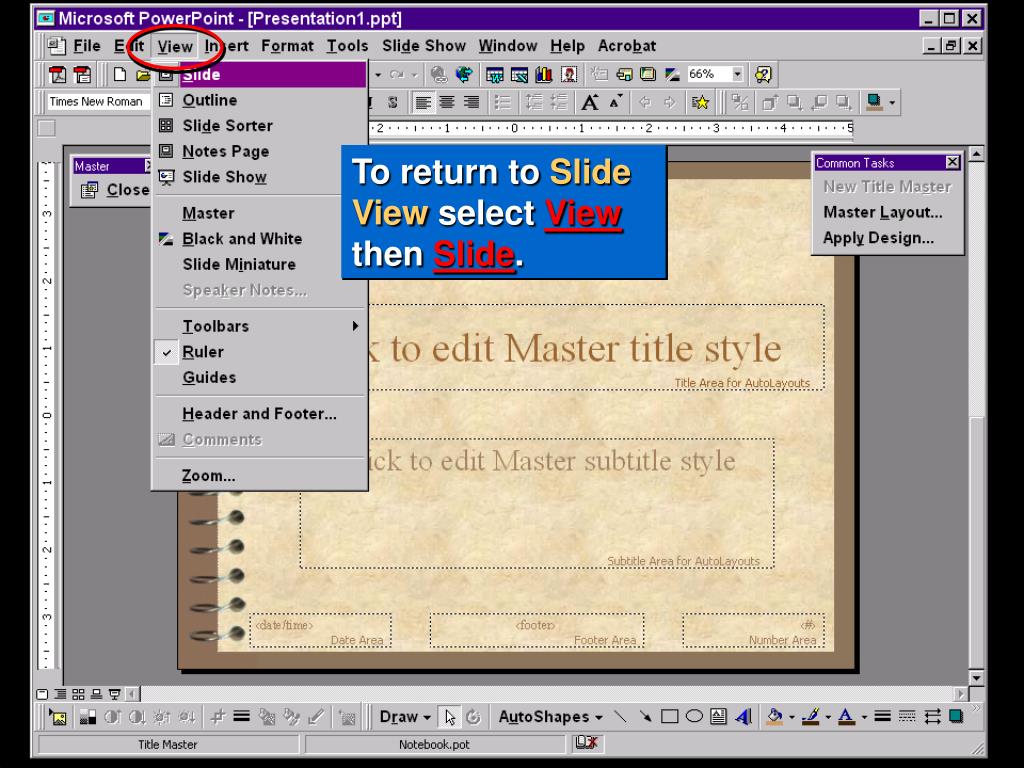Click Master Layout... in Common Tasks

(882, 212)
